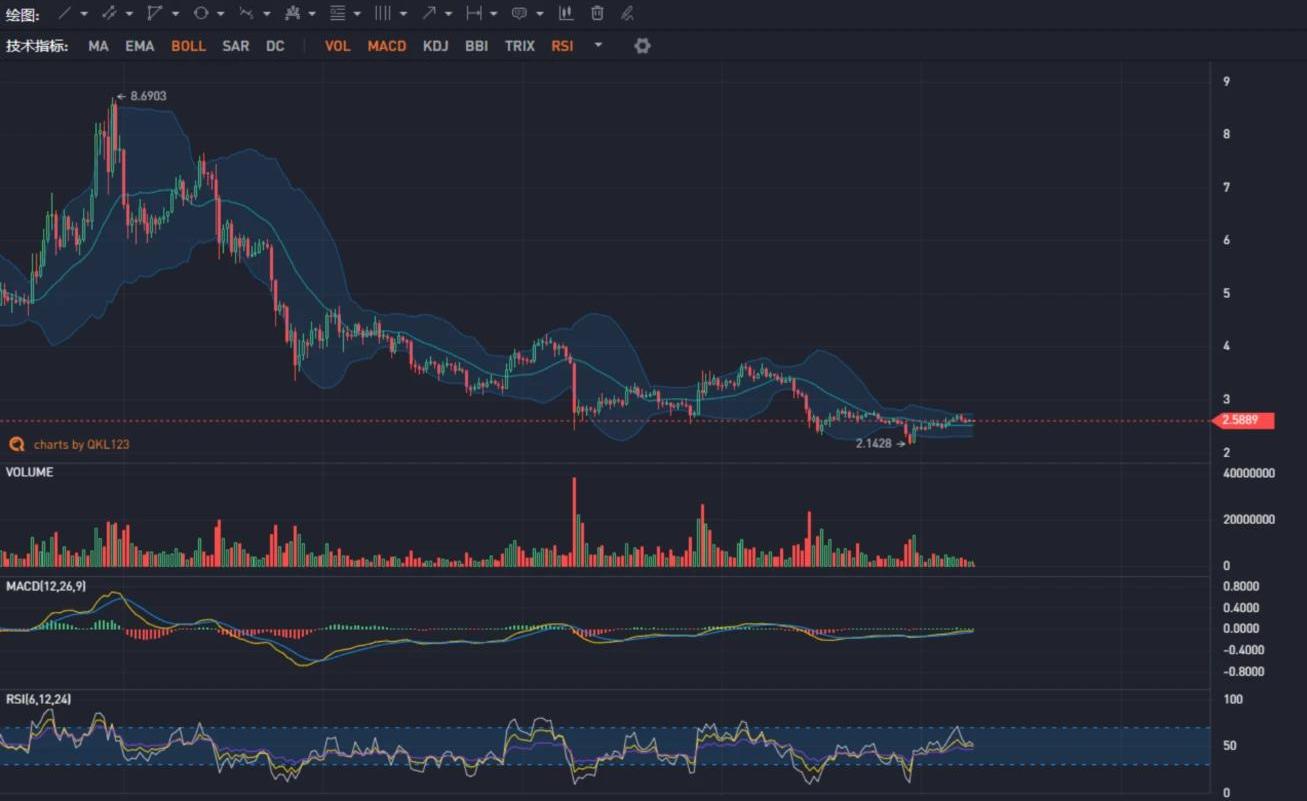Click the charts by QKL123 link
This screenshot has width=1307, height=801.
[81, 444]
